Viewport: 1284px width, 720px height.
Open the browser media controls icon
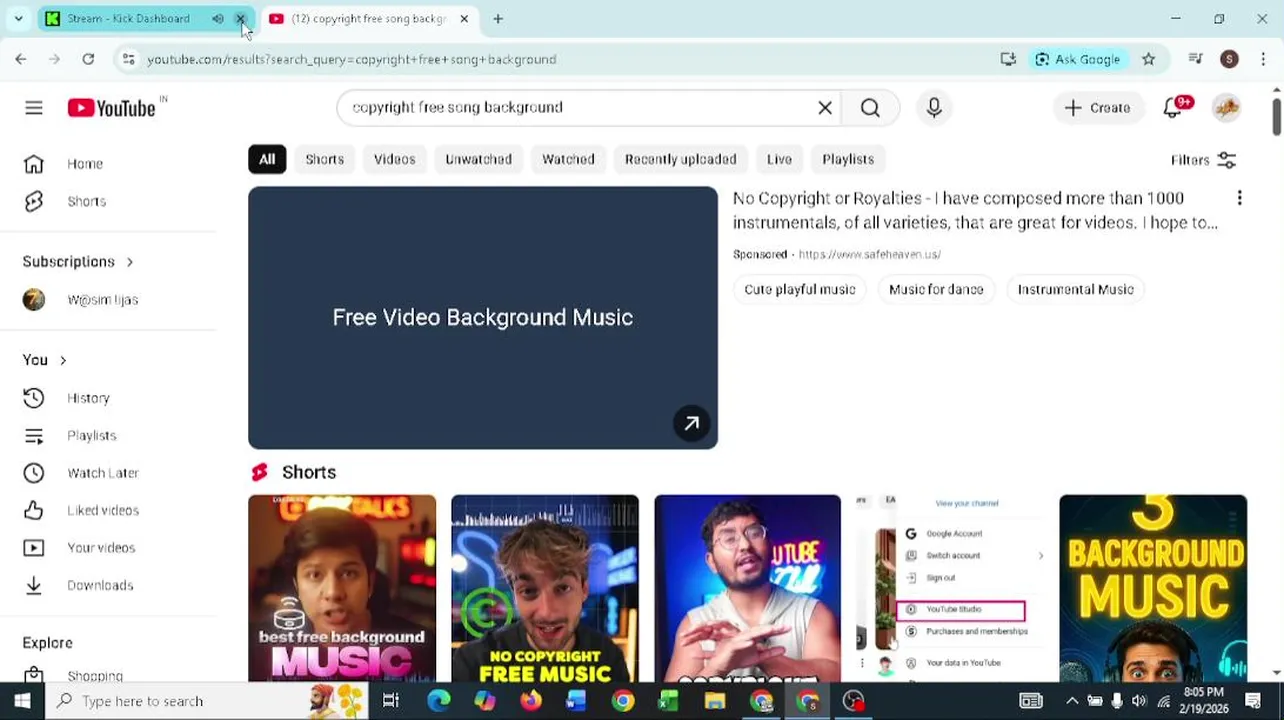(x=1195, y=59)
